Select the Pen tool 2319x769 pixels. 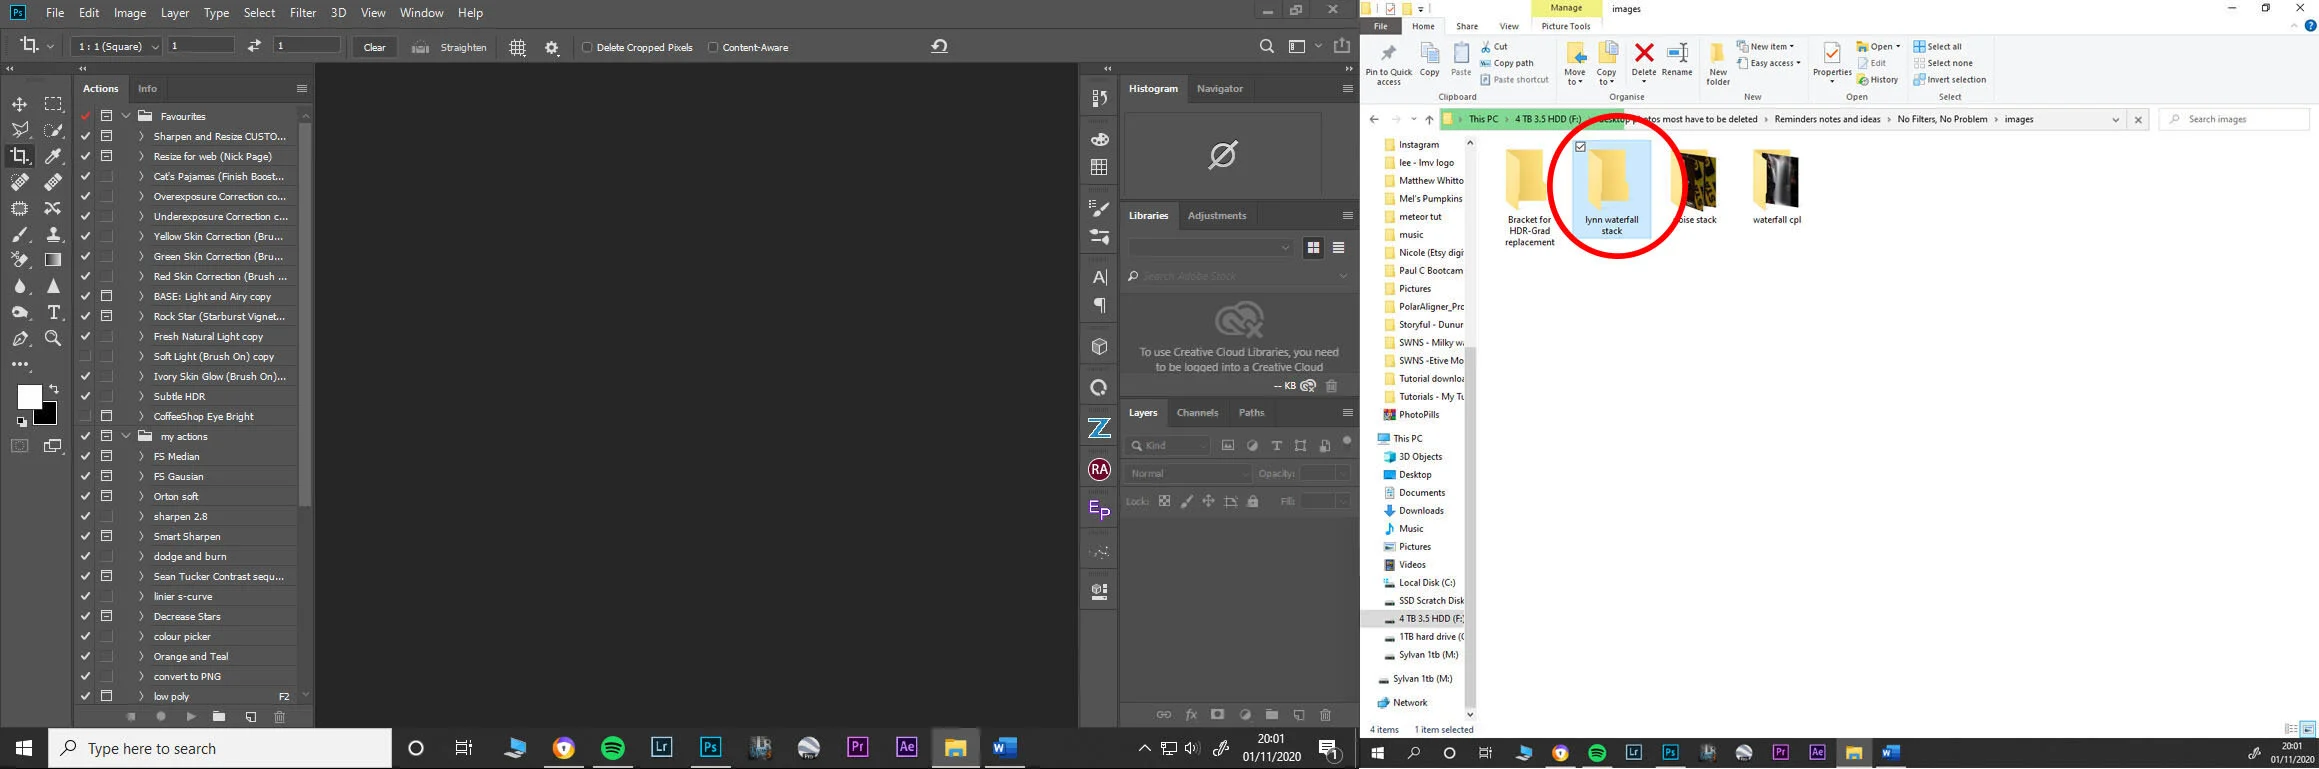click(x=19, y=338)
